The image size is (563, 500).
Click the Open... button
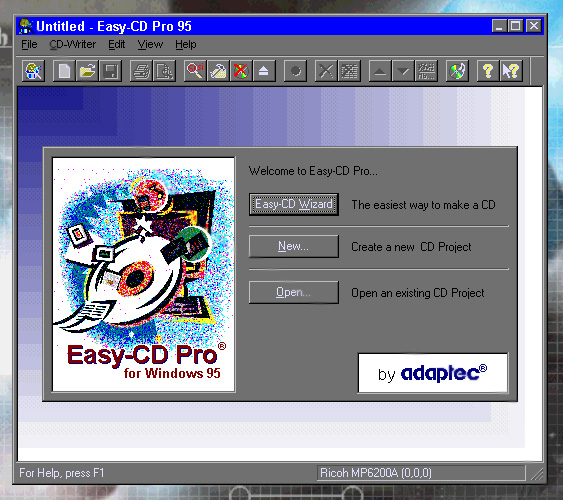pyautogui.click(x=294, y=292)
